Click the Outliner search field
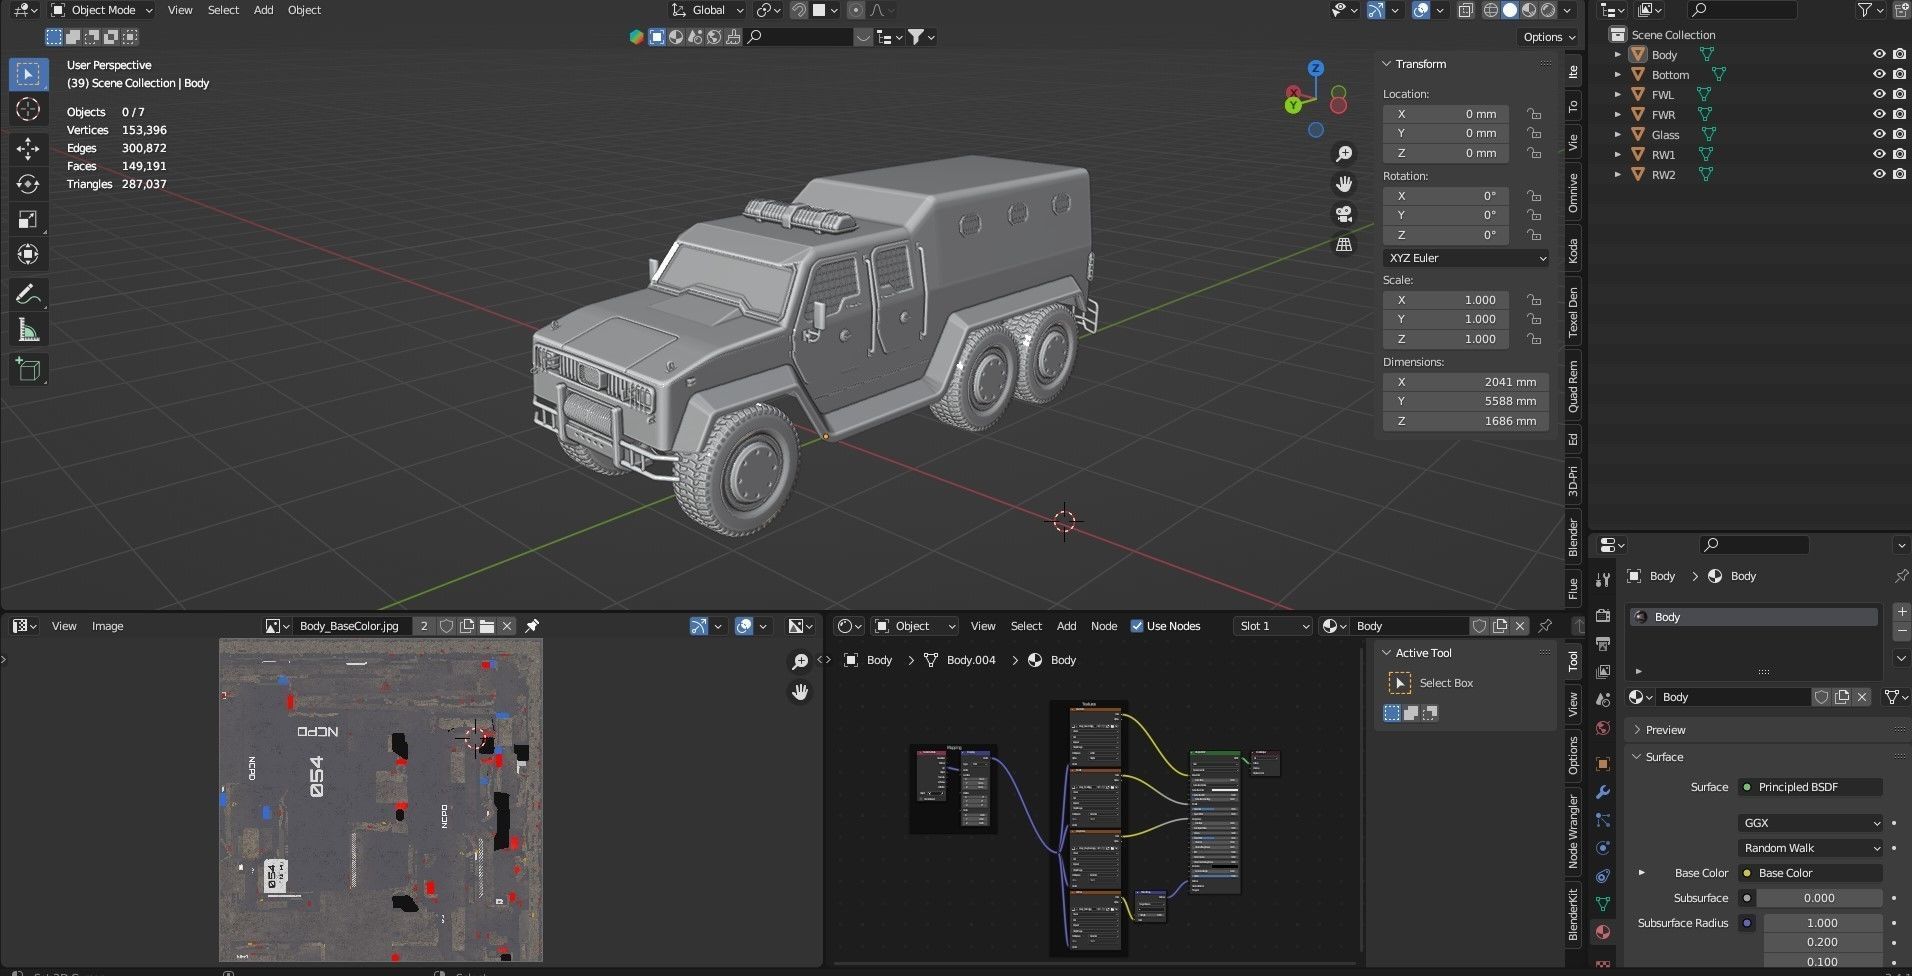1912x976 pixels. [x=1740, y=10]
